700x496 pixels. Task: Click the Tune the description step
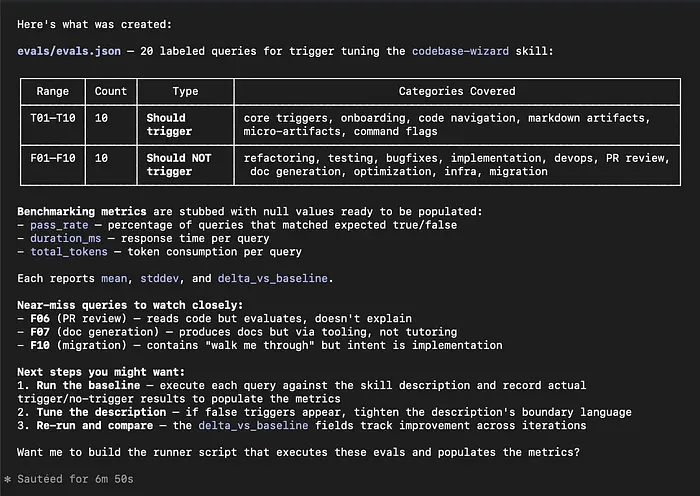(98, 412)
